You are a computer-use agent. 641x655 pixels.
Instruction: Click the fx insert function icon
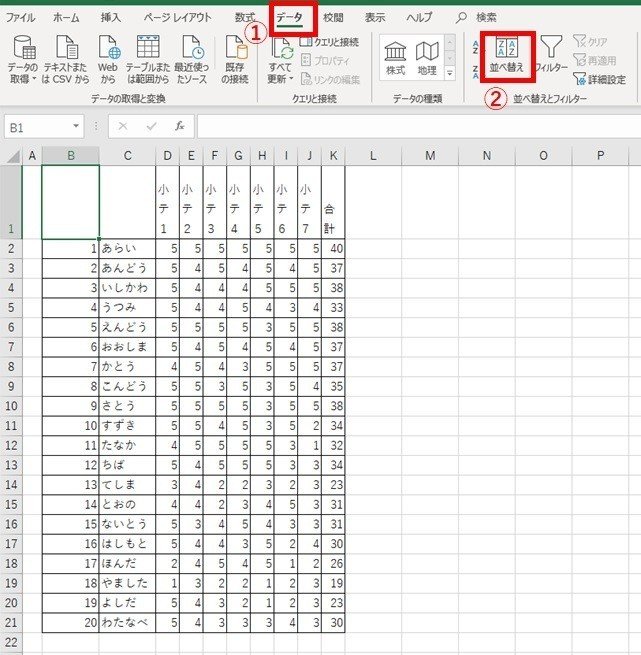tap(180, 126)
